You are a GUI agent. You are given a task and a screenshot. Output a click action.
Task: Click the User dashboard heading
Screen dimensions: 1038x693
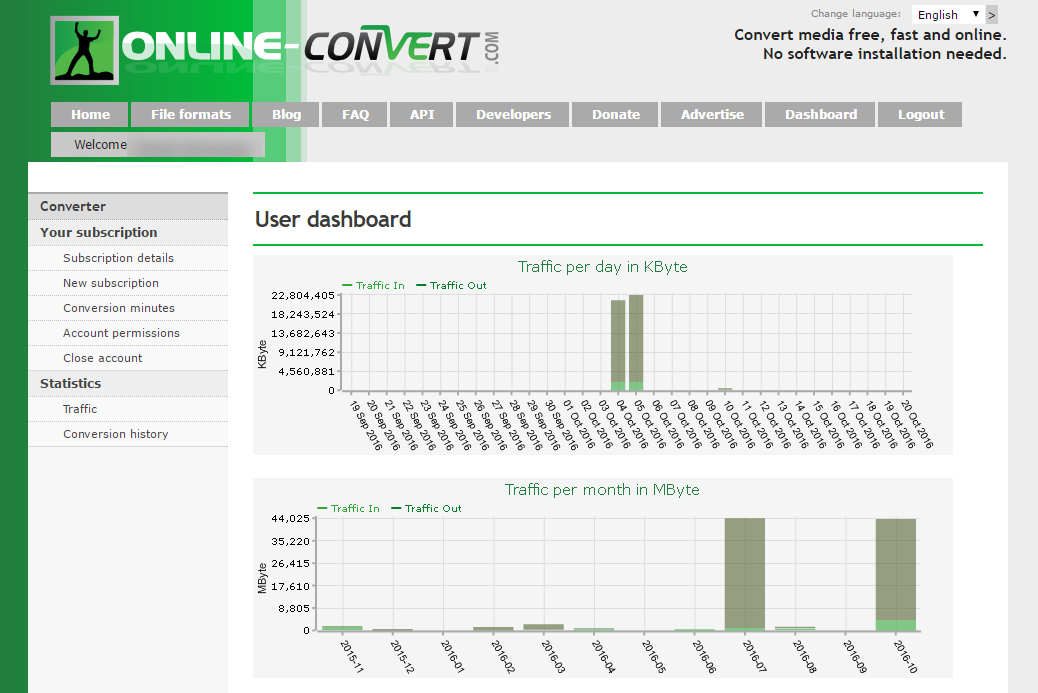[333, 219]
